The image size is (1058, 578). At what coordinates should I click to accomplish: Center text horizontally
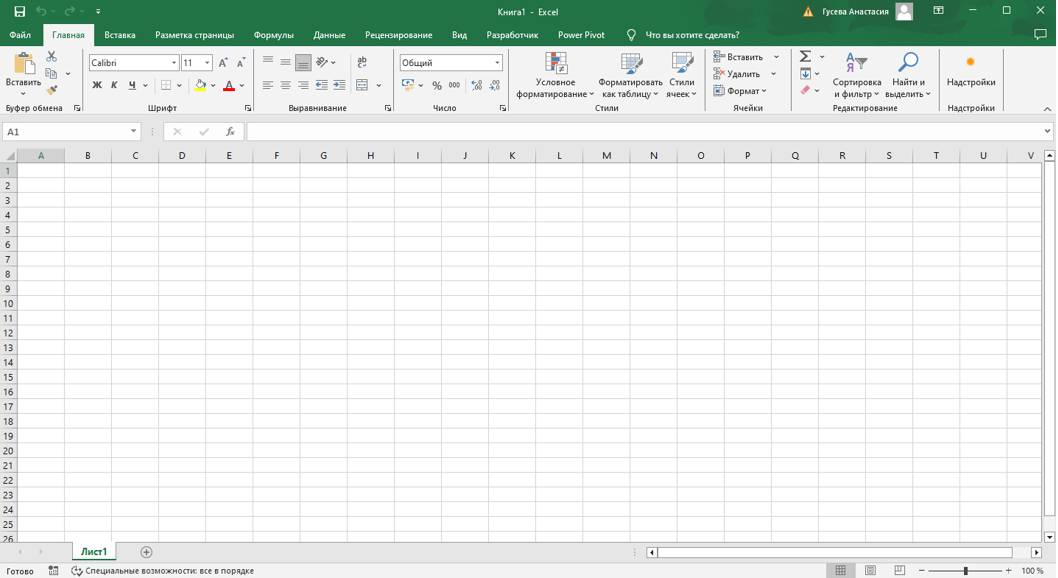point(285,85)
